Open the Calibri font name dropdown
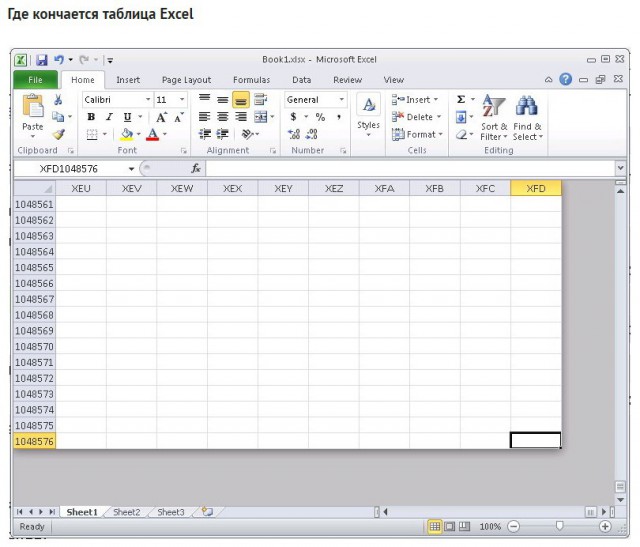This screenshot has width=640, height=547. coord(148,100)
